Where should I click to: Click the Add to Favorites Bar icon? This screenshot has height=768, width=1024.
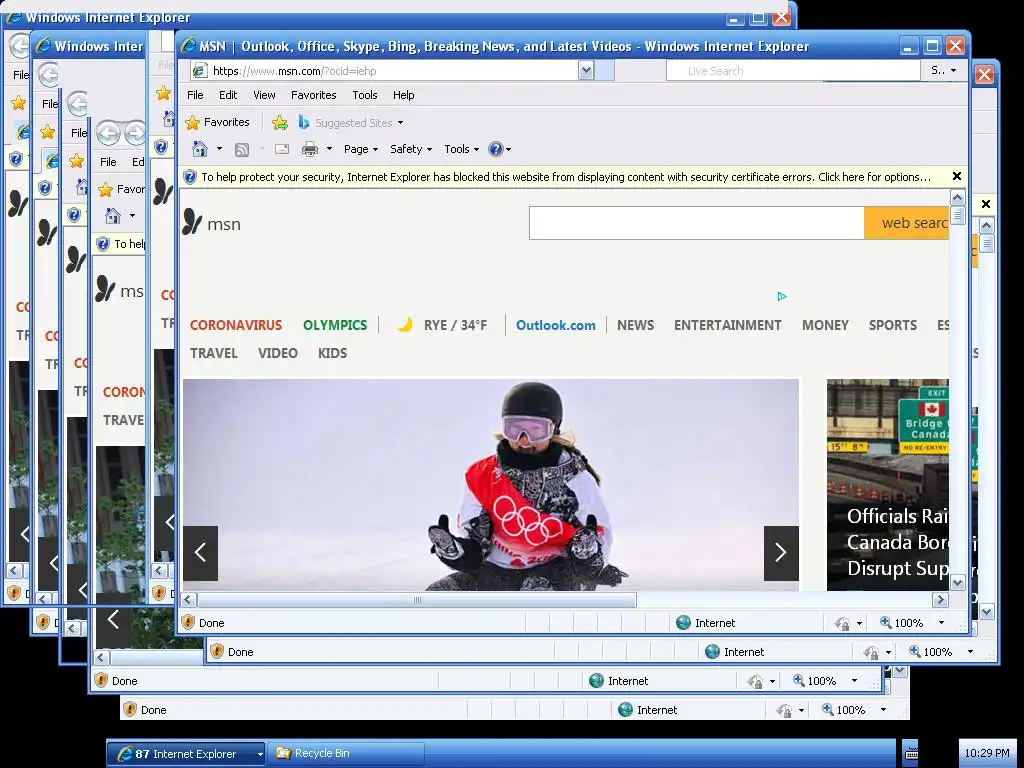[x=280, y=122]
